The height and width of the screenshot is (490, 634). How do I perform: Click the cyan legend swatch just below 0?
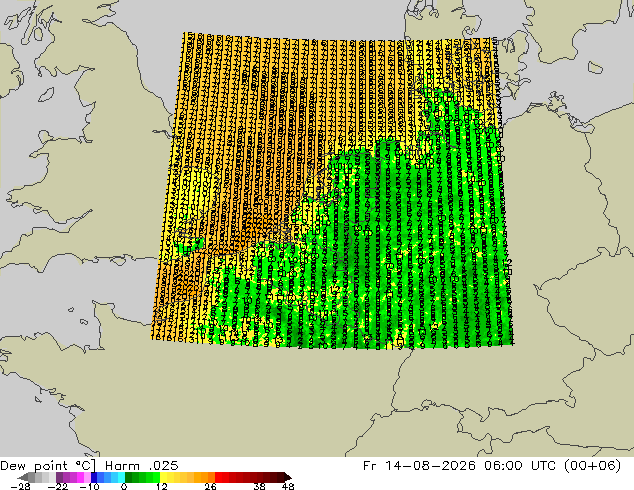[121, 477]
